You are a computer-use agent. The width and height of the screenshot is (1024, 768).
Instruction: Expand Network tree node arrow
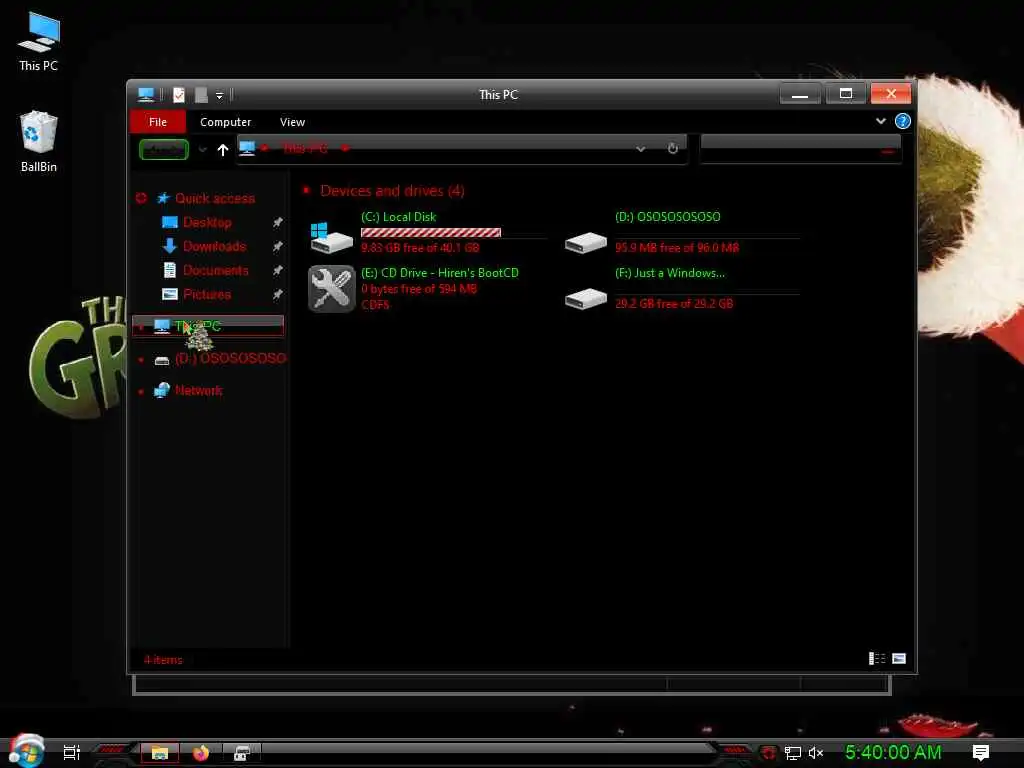click(x=141, y=391)
